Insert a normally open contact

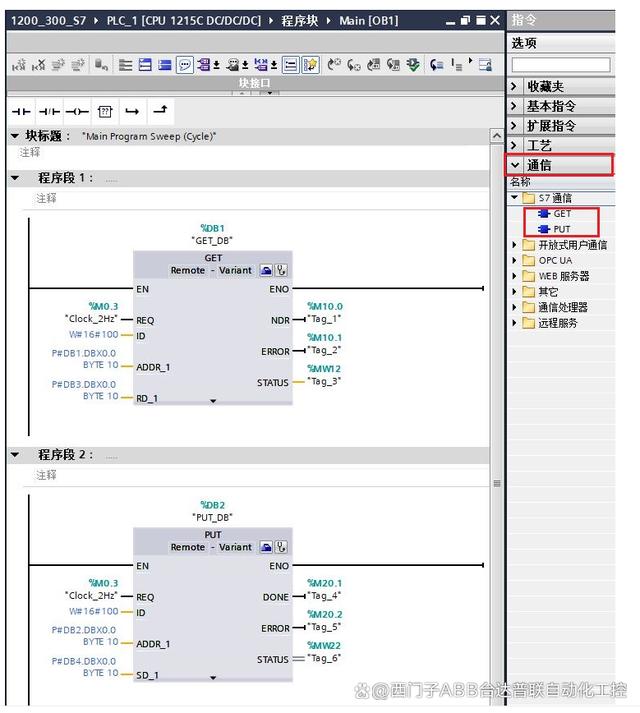pos(21,111)
